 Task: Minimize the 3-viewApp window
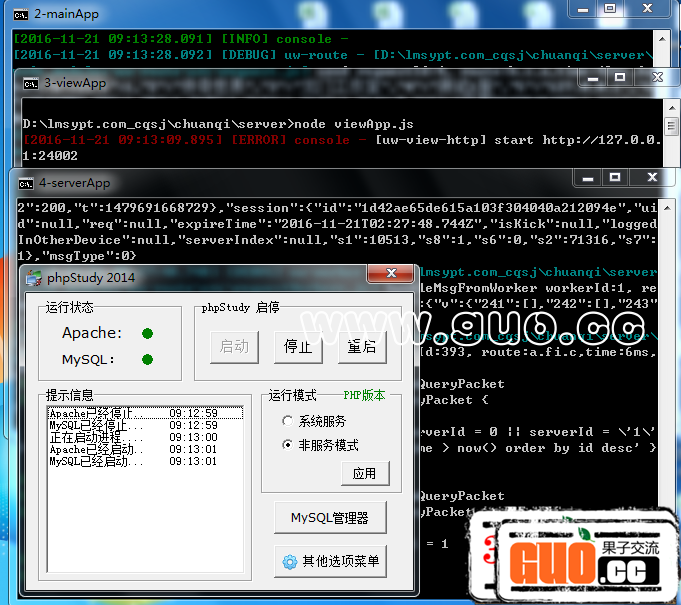[593, 78]
